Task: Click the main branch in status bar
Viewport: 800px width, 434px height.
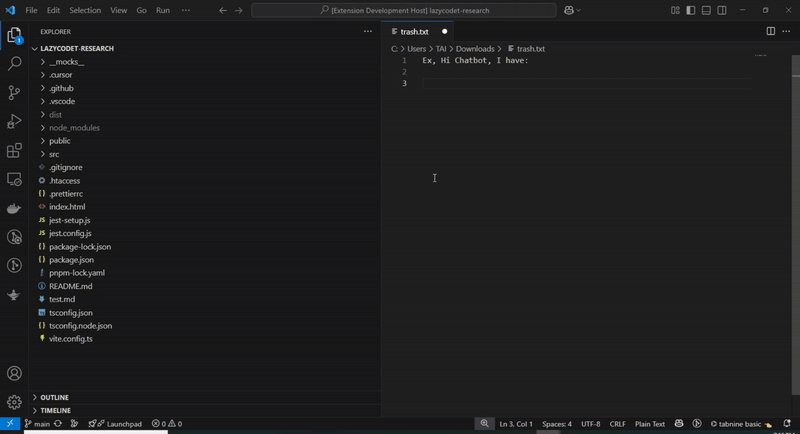Action: click(37, 424)
